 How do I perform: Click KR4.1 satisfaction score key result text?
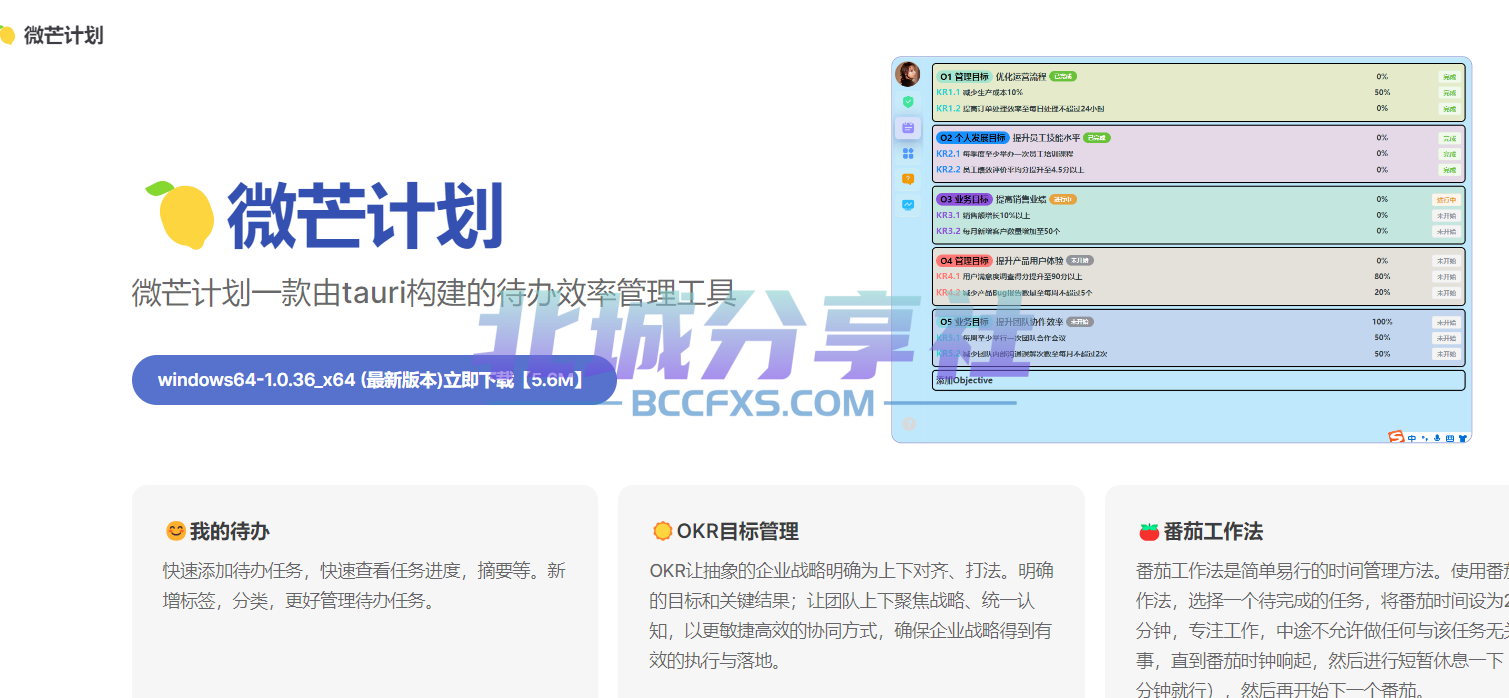click(x=1009, y=276)
